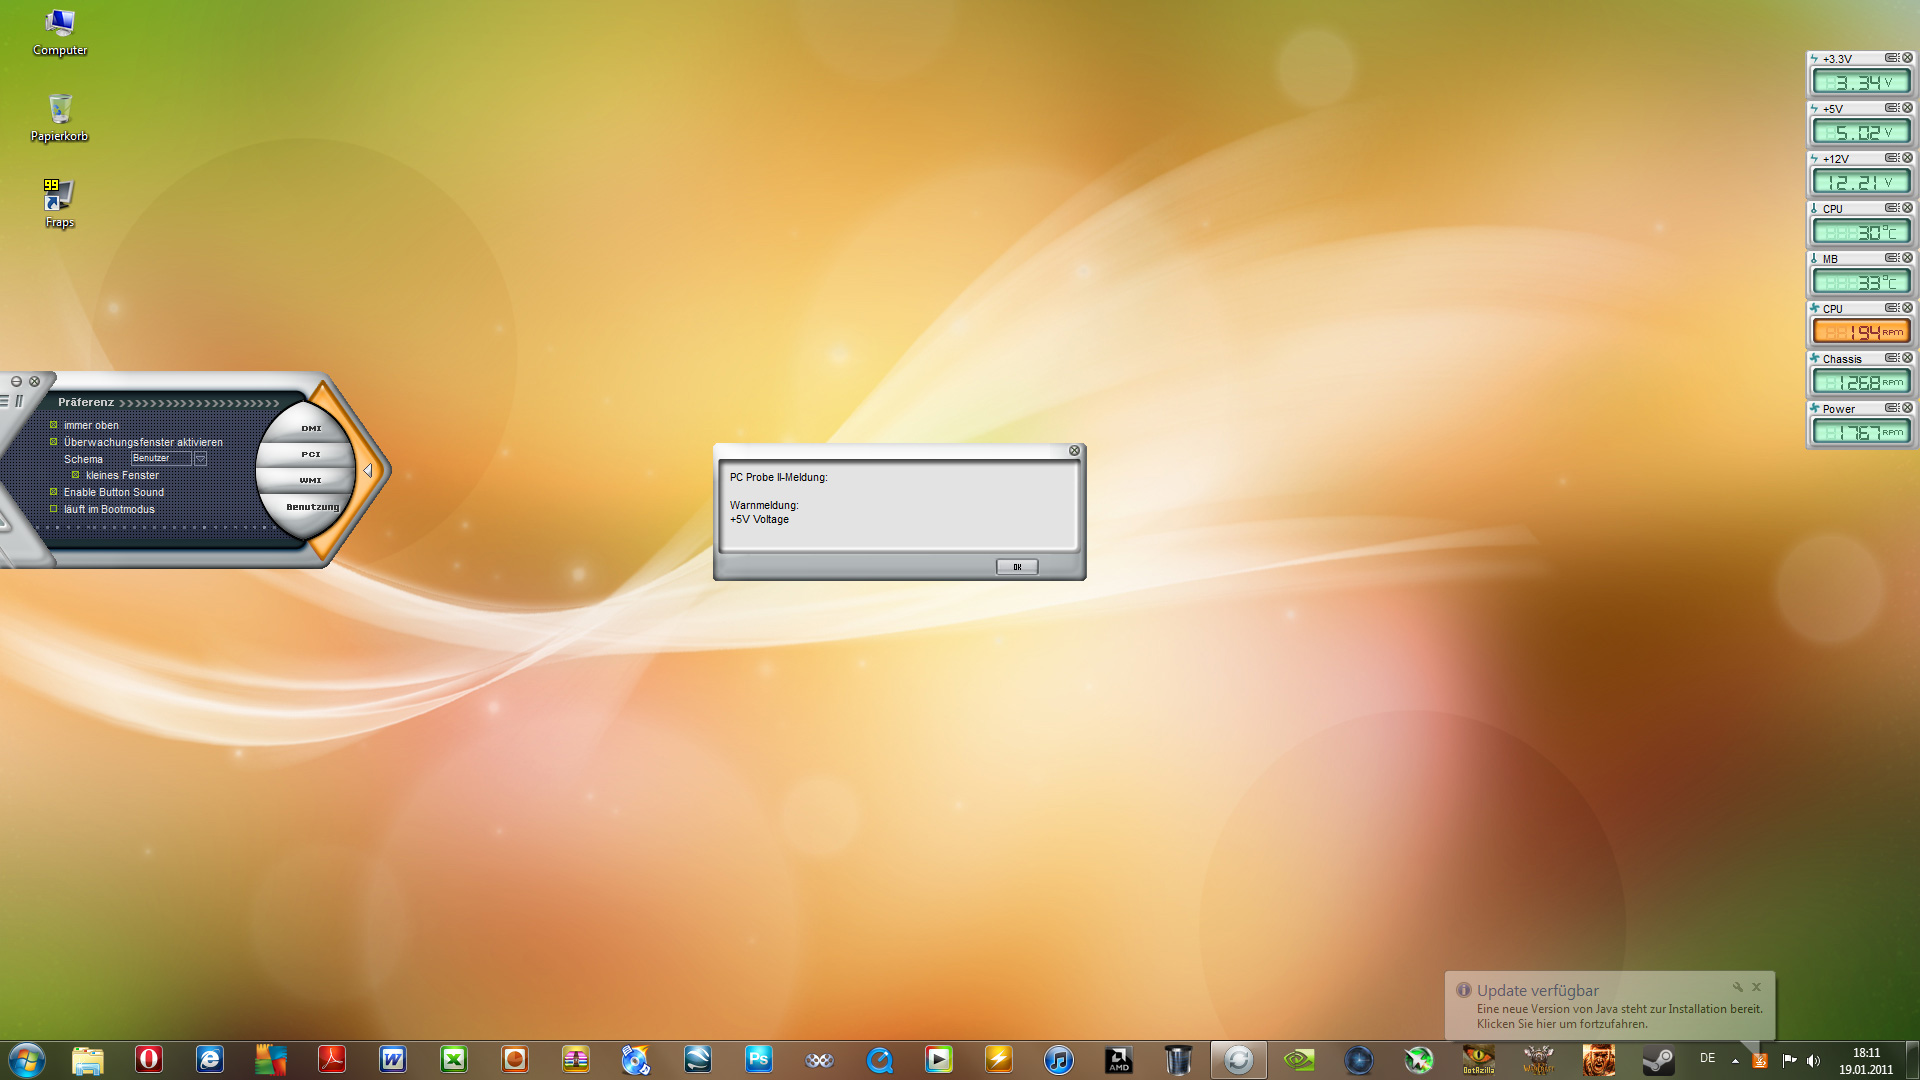Switch to the Benutzung tab

pyautogui.click(x=312, y=507)
